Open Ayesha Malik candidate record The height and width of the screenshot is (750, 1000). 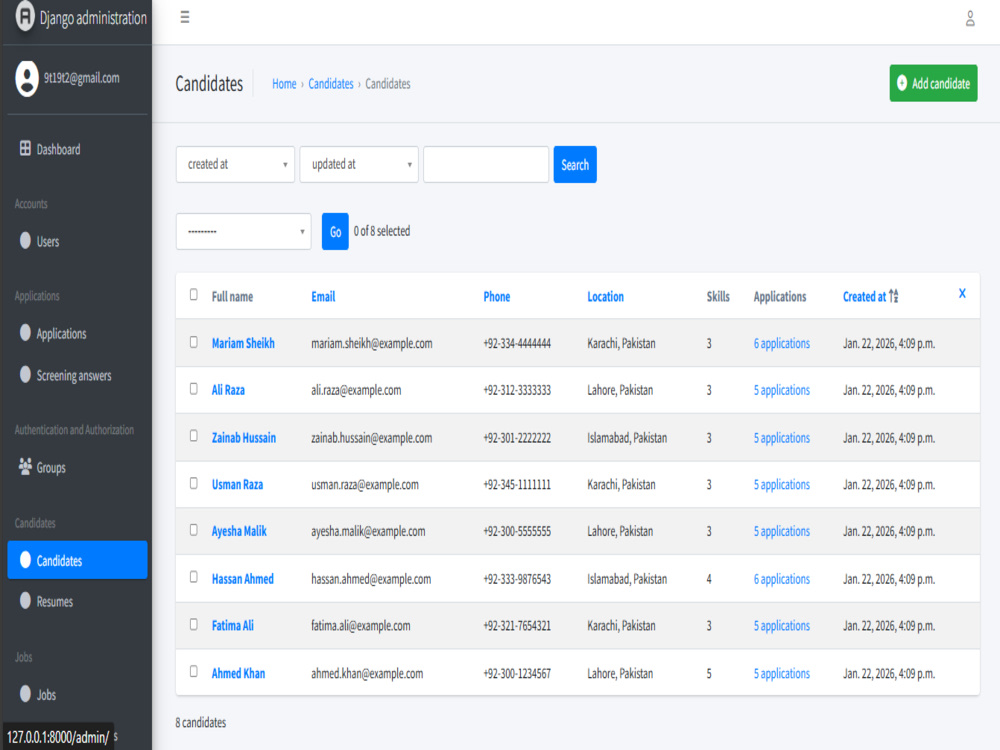pyautogui.click(x=239, y=531)
